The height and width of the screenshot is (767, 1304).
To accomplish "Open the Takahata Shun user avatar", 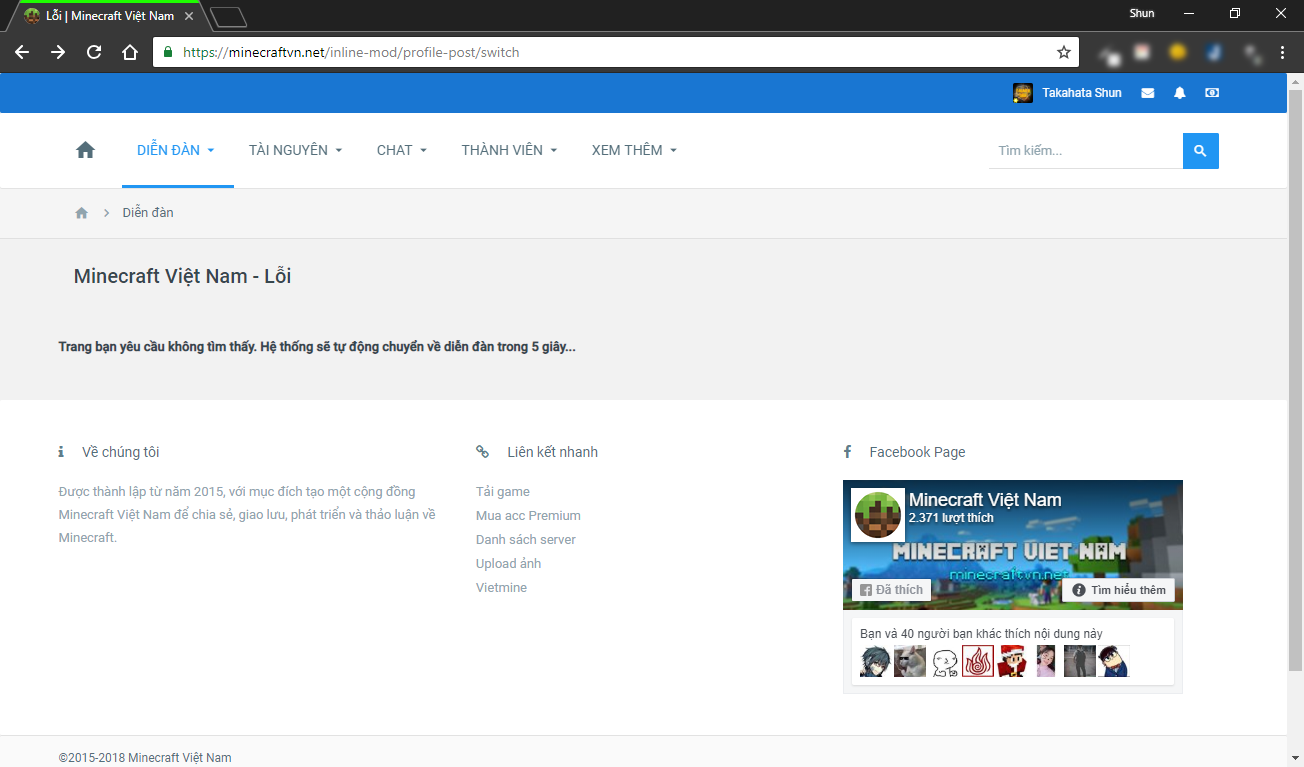I will [1023, 93].
